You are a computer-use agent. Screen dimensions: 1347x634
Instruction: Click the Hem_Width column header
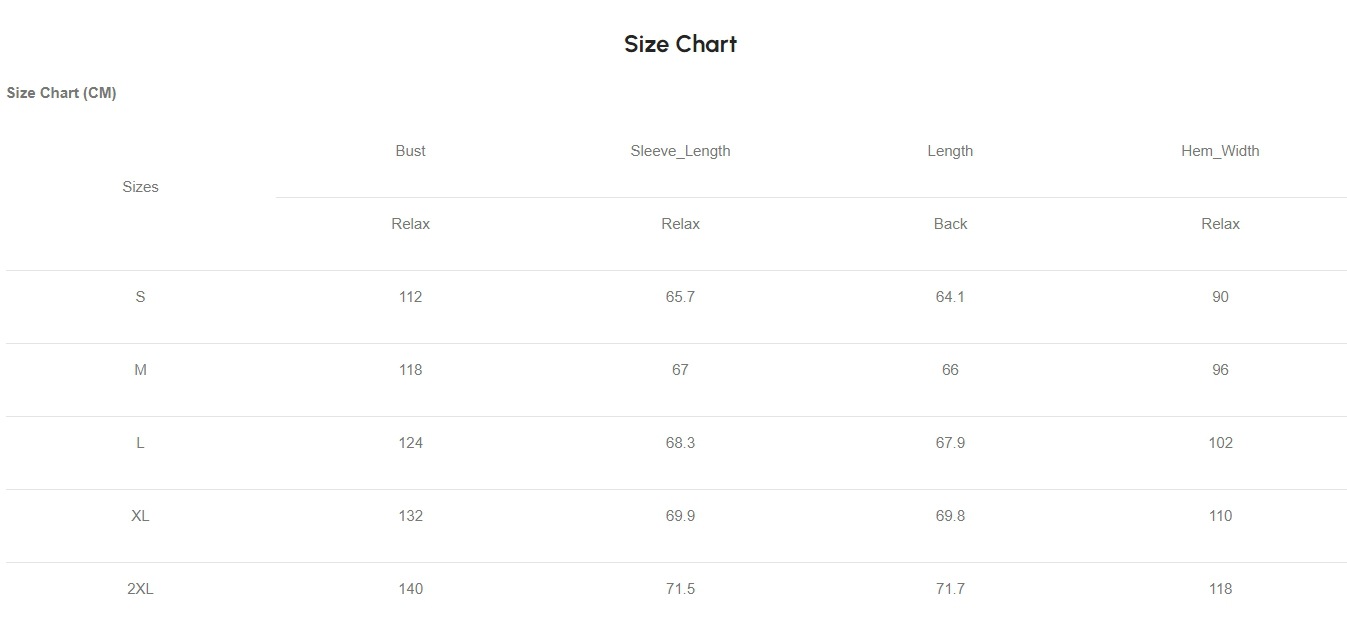1220,151
